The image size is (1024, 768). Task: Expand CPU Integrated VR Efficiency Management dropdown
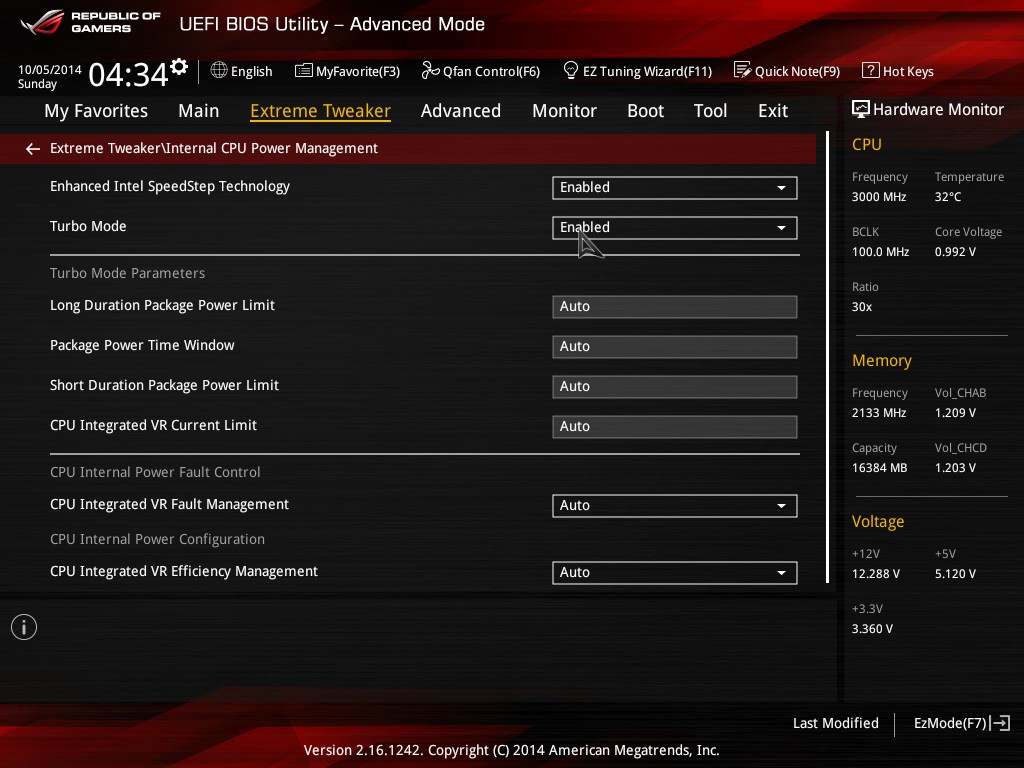(x=674, y=573)
